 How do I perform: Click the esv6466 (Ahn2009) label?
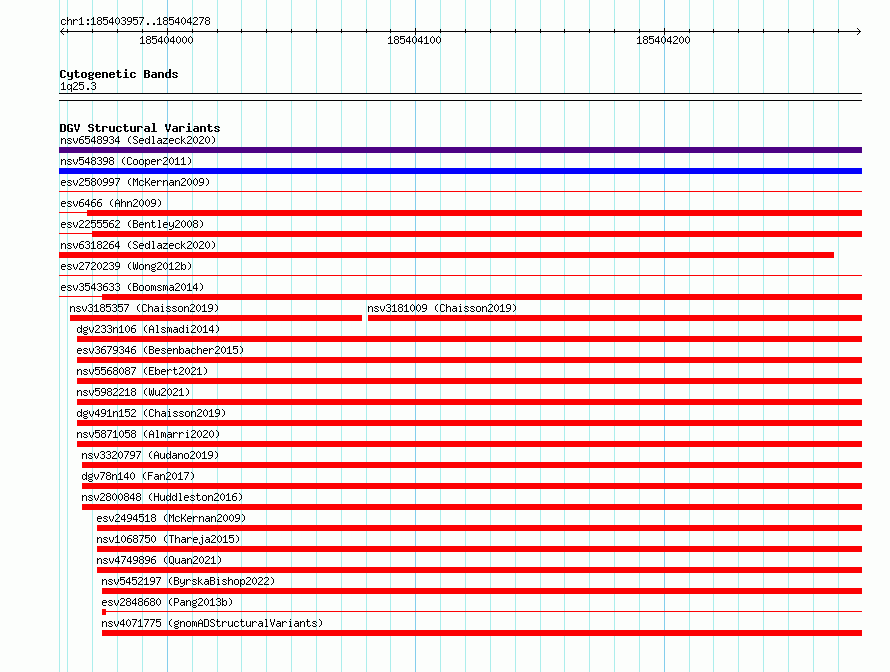pos(111,203)
